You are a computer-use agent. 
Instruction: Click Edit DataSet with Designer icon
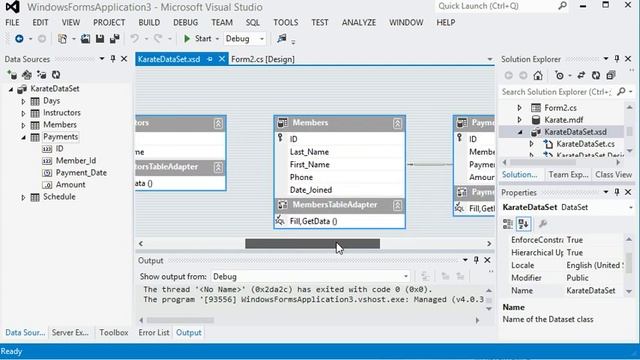coord(27,75)
